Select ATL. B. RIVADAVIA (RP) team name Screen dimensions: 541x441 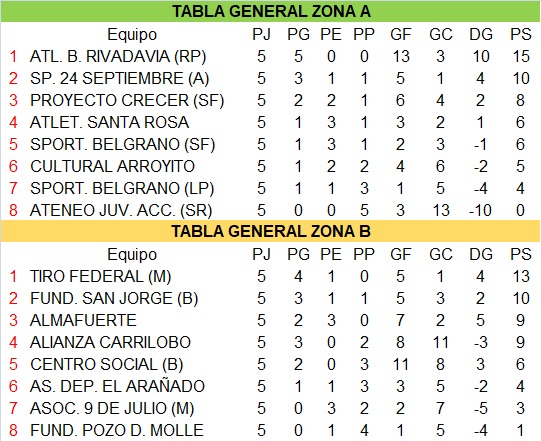click(118, 57)
